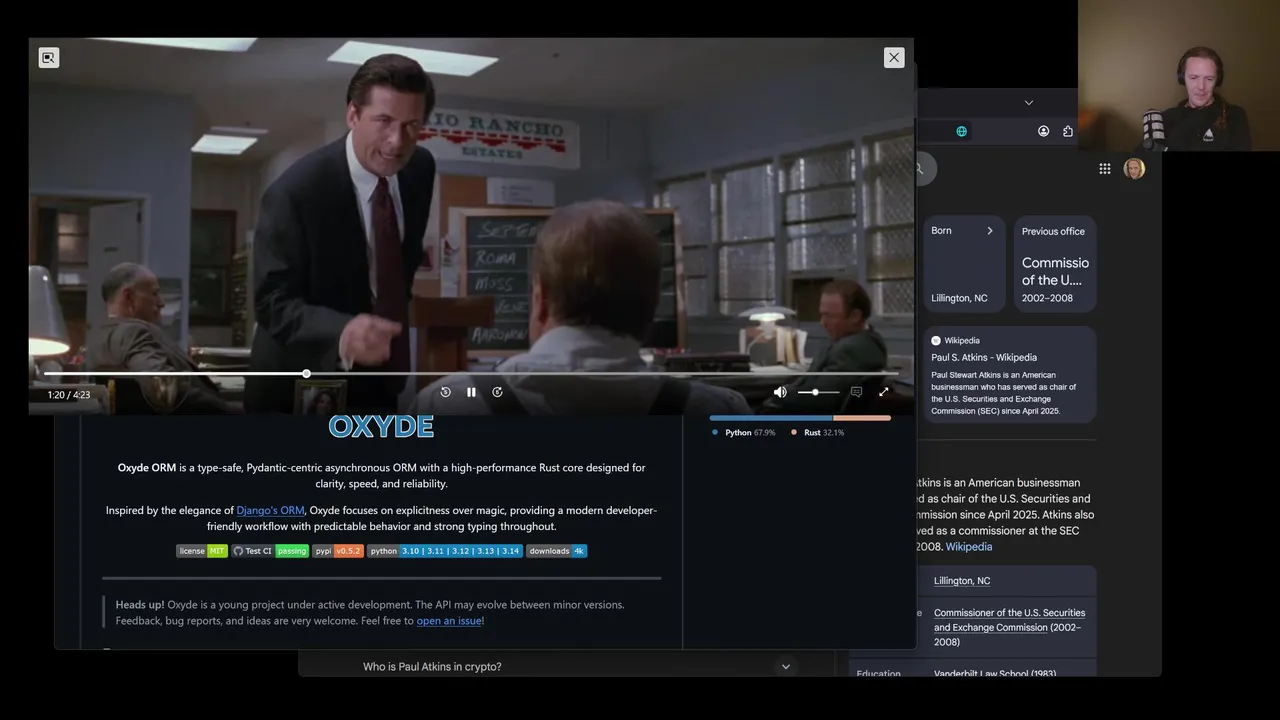Image resolution: width=1280 pixels, height=720 pixels.
Task: Enter fullscreen video mode
Action: tap(884, 392)
